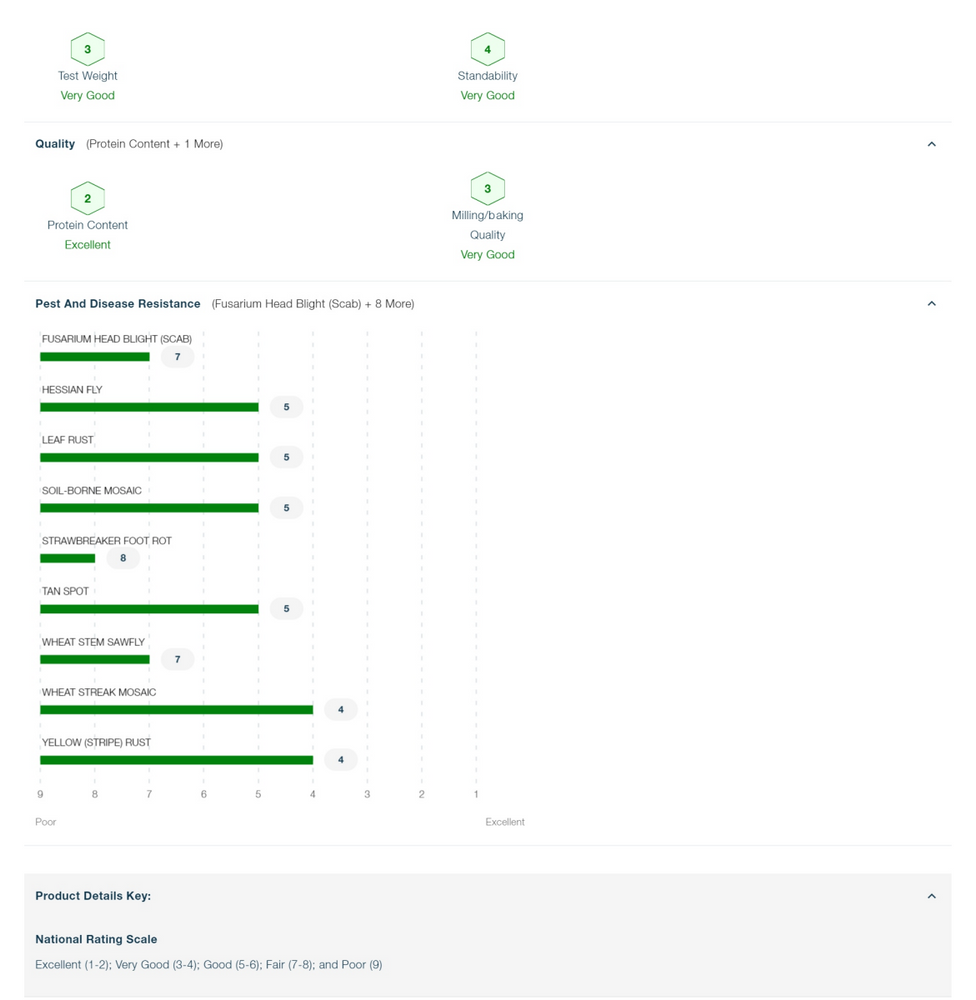The height and width of the screenshot is (1000, 976).
Task: Click the Protein Content hexagon badge
Action: pyautogui.click(x=87, y=198)
